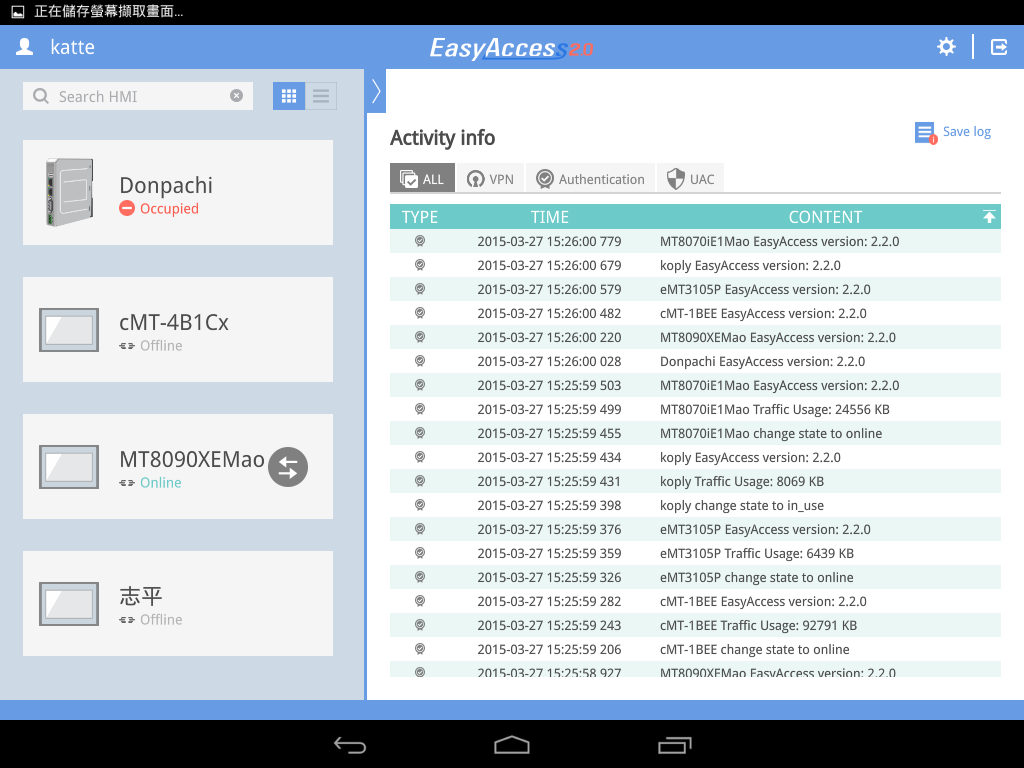Select 'koply change state to in_use' entry

click(x=695, y=505)
